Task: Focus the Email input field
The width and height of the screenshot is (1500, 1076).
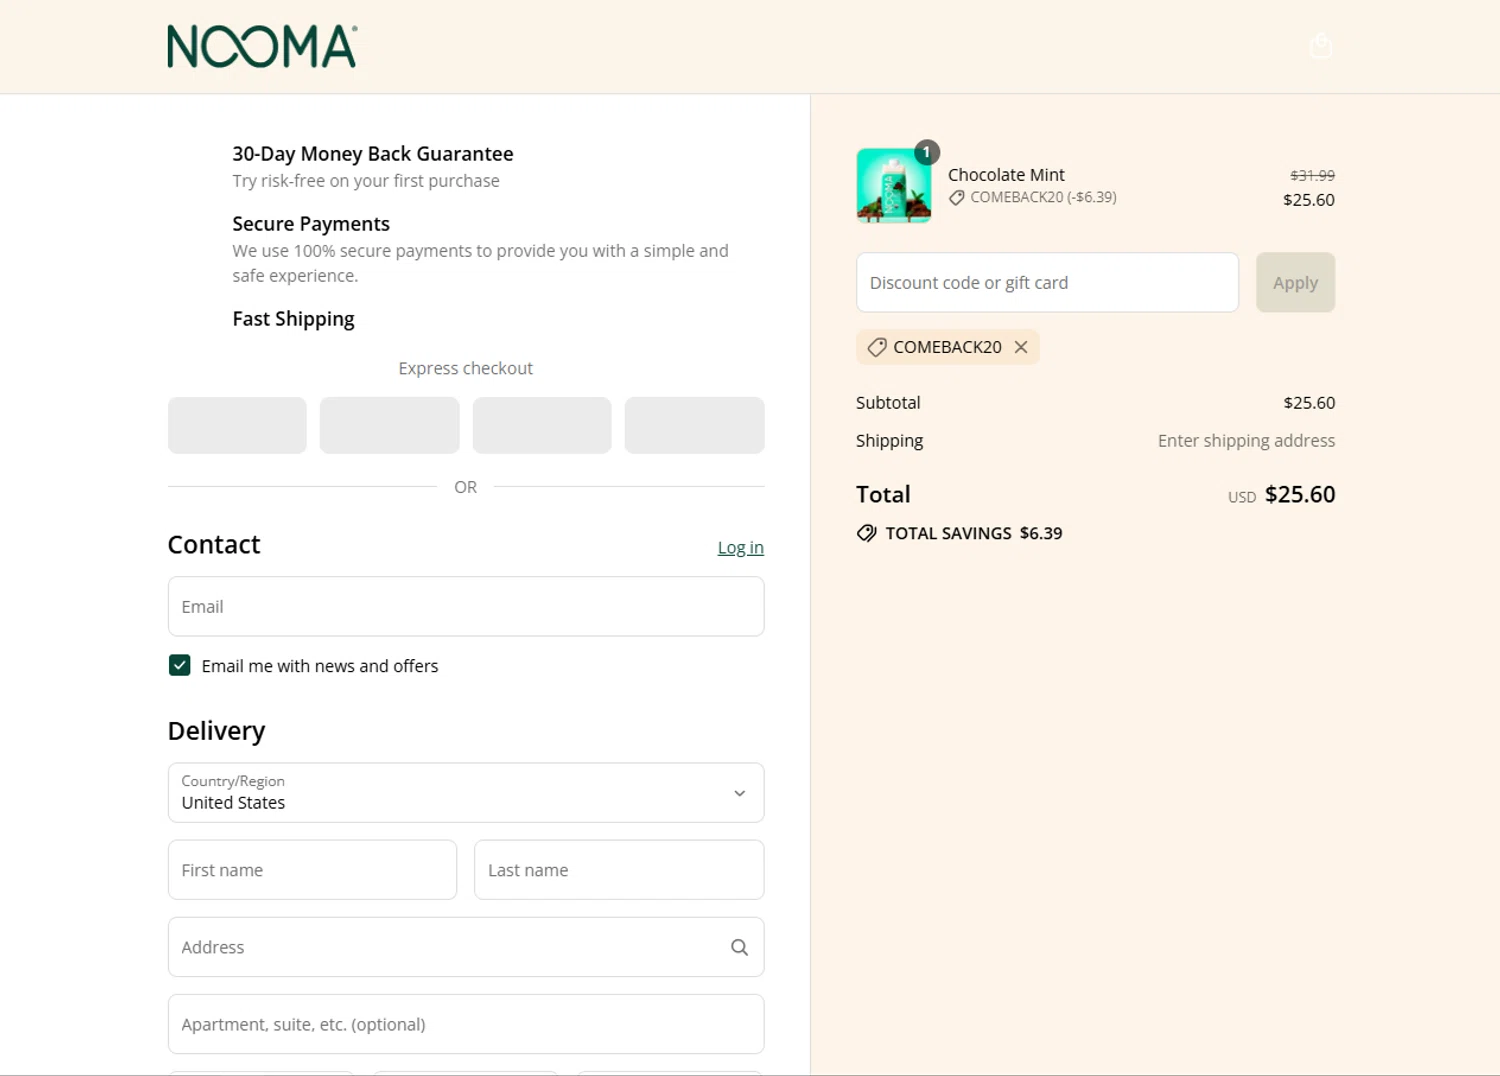Action: point(466,606)
